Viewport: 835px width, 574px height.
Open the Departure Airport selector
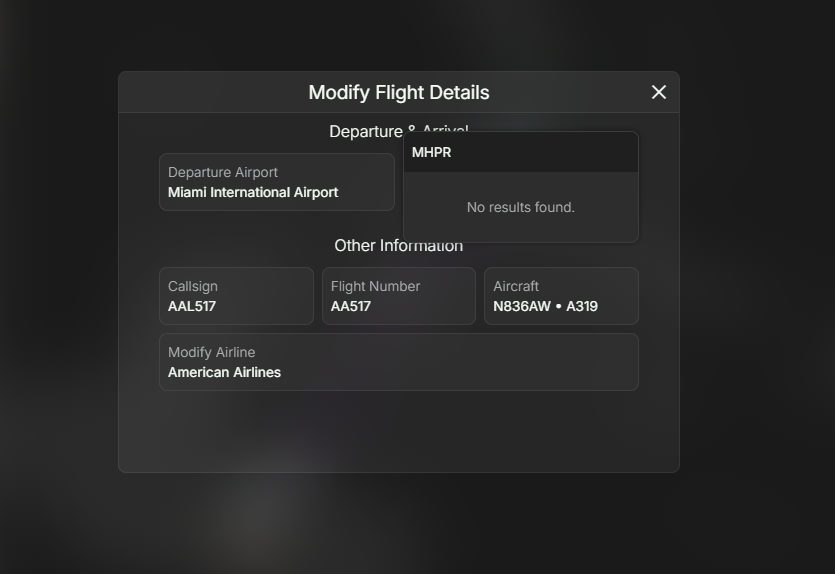point(277,182)
